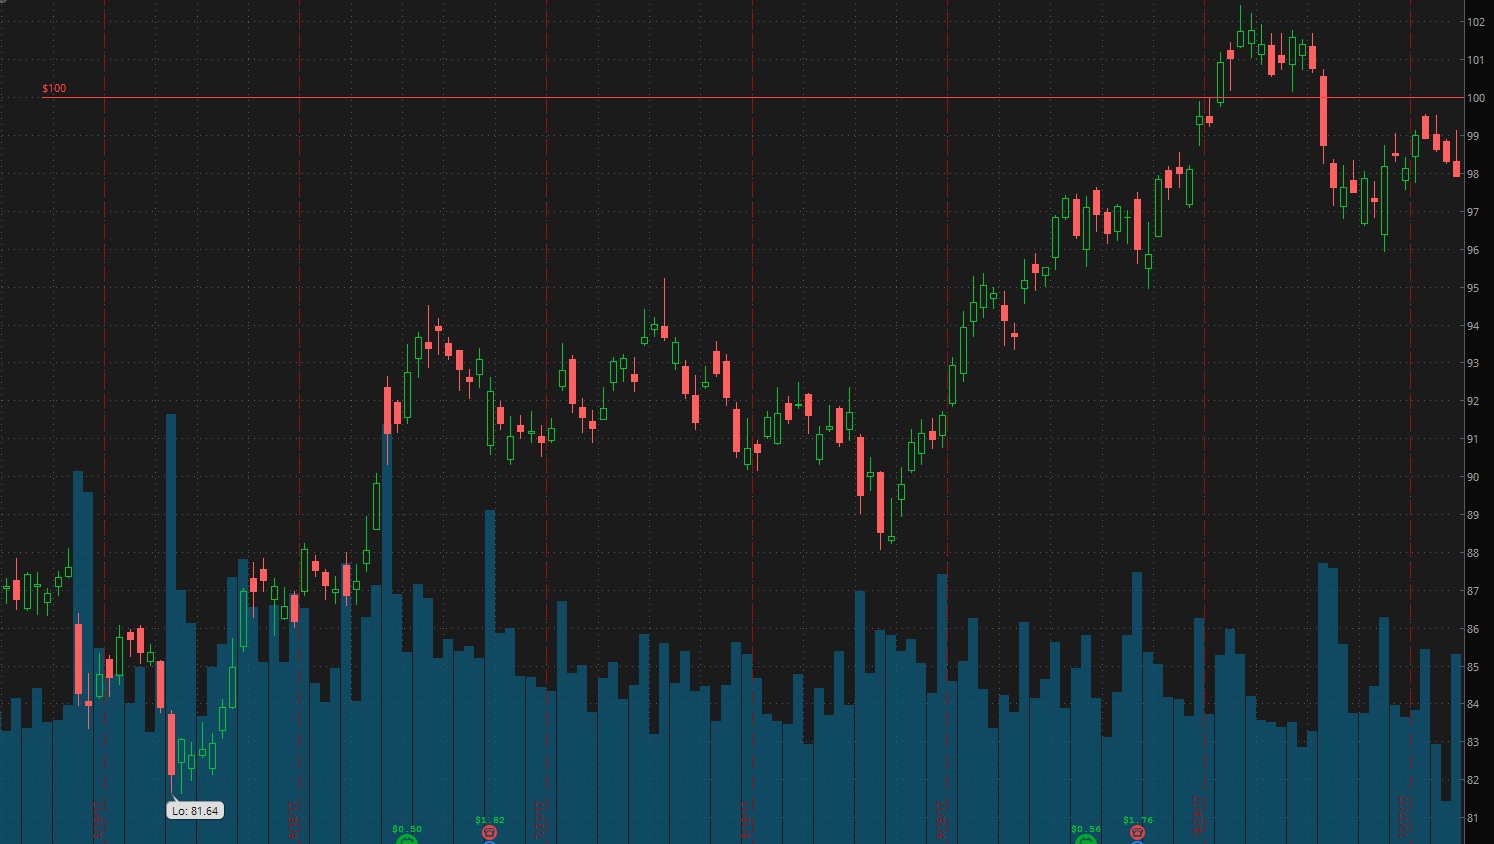Click the 100 value on price axis

(x=1476, y=98)
